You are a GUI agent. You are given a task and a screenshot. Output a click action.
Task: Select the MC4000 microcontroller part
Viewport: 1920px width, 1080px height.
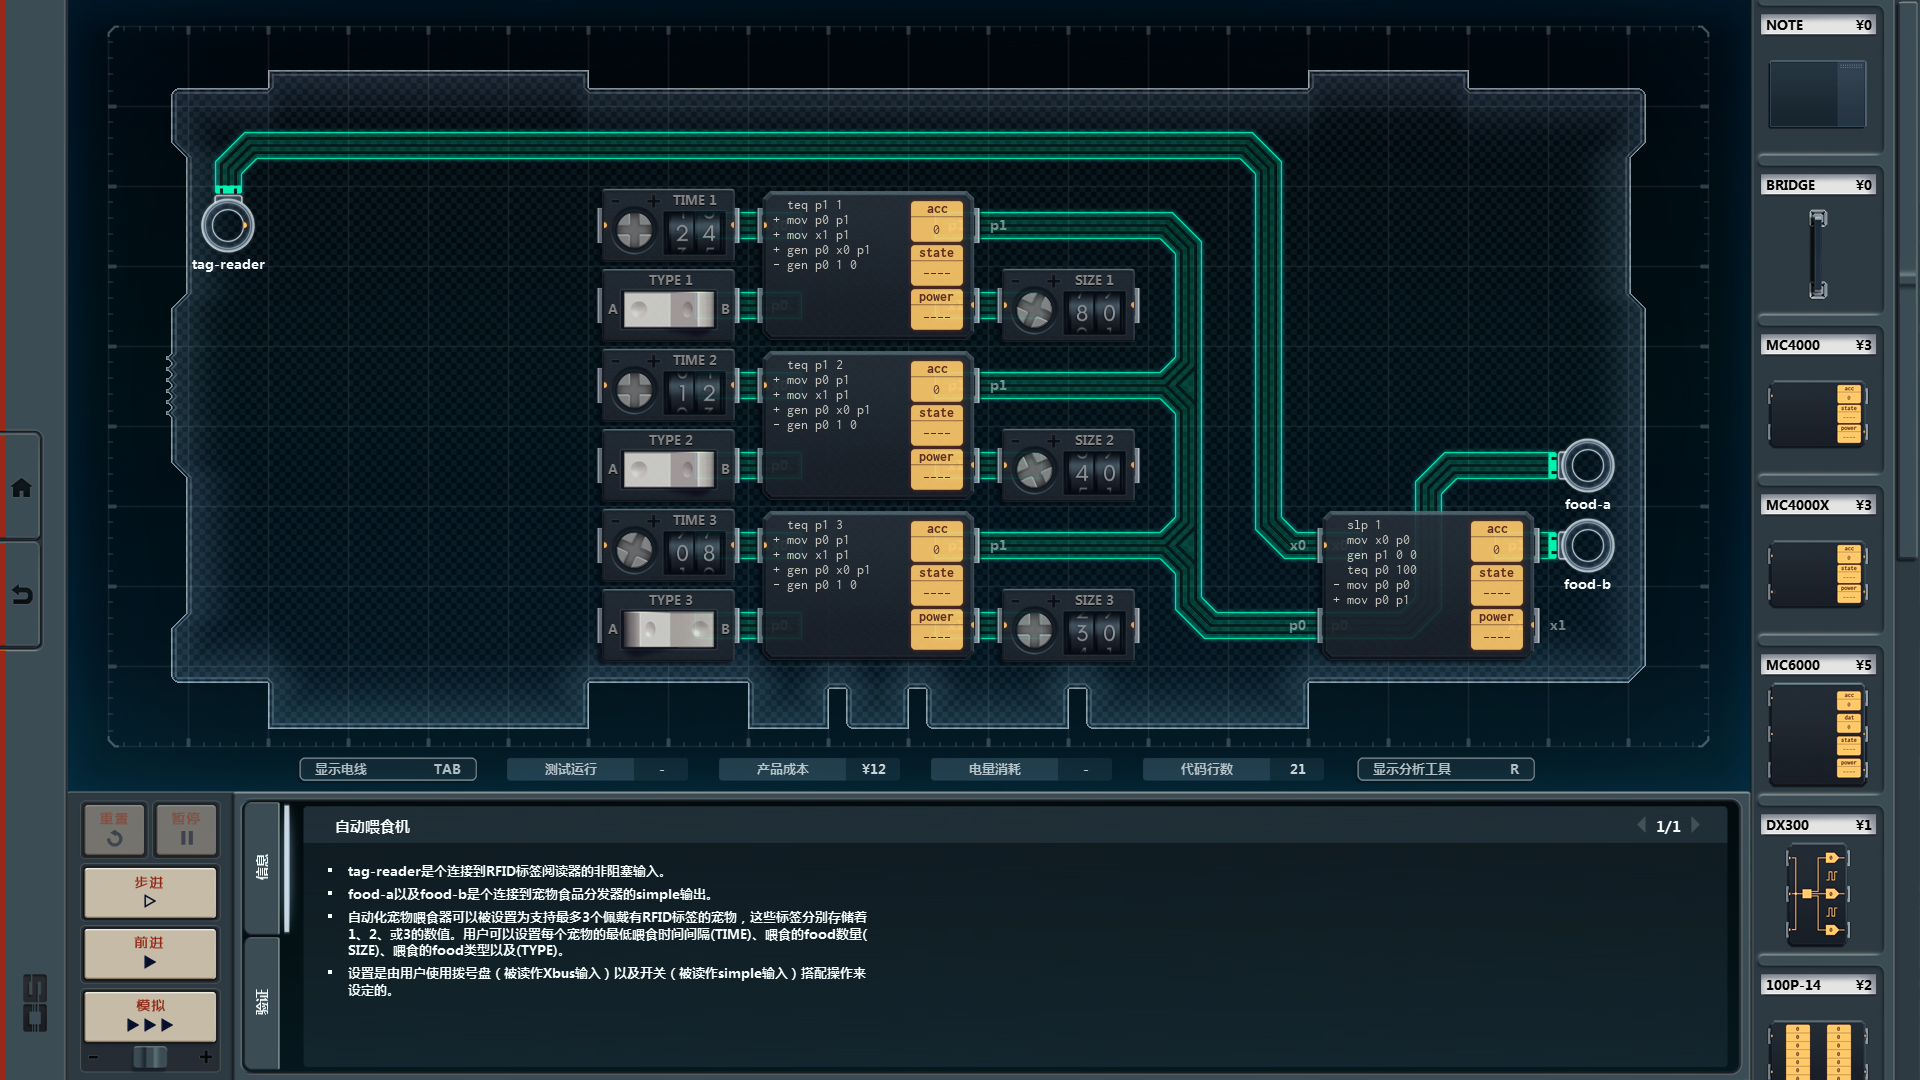point(1817,413)
